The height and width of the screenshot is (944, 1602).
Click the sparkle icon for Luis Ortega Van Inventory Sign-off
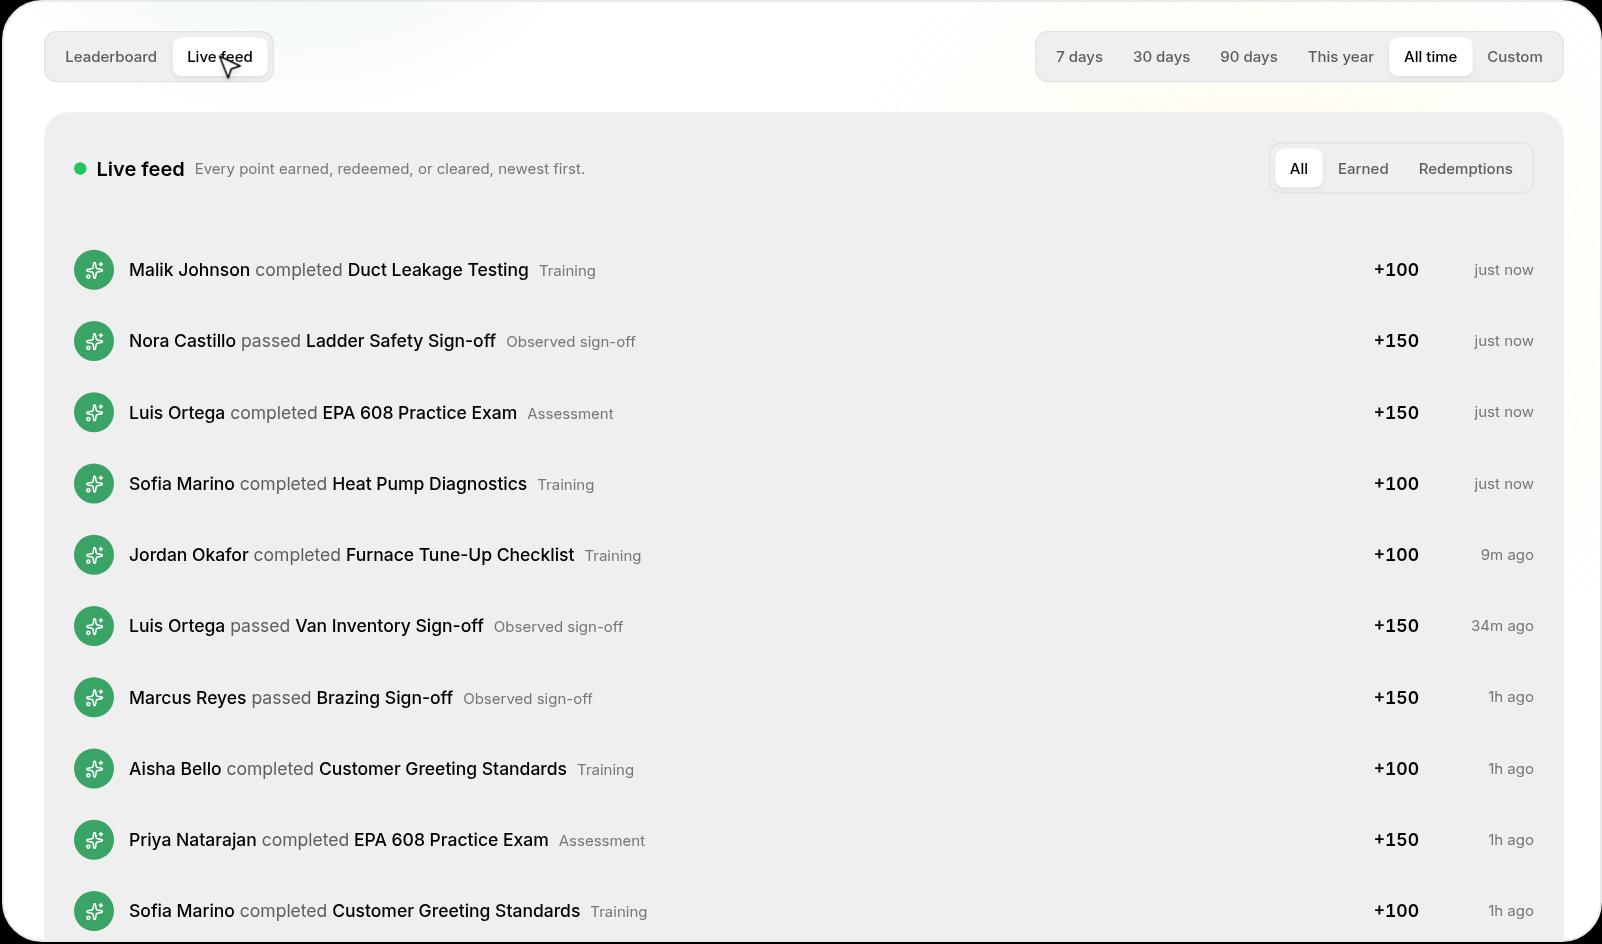click(94, 626)
